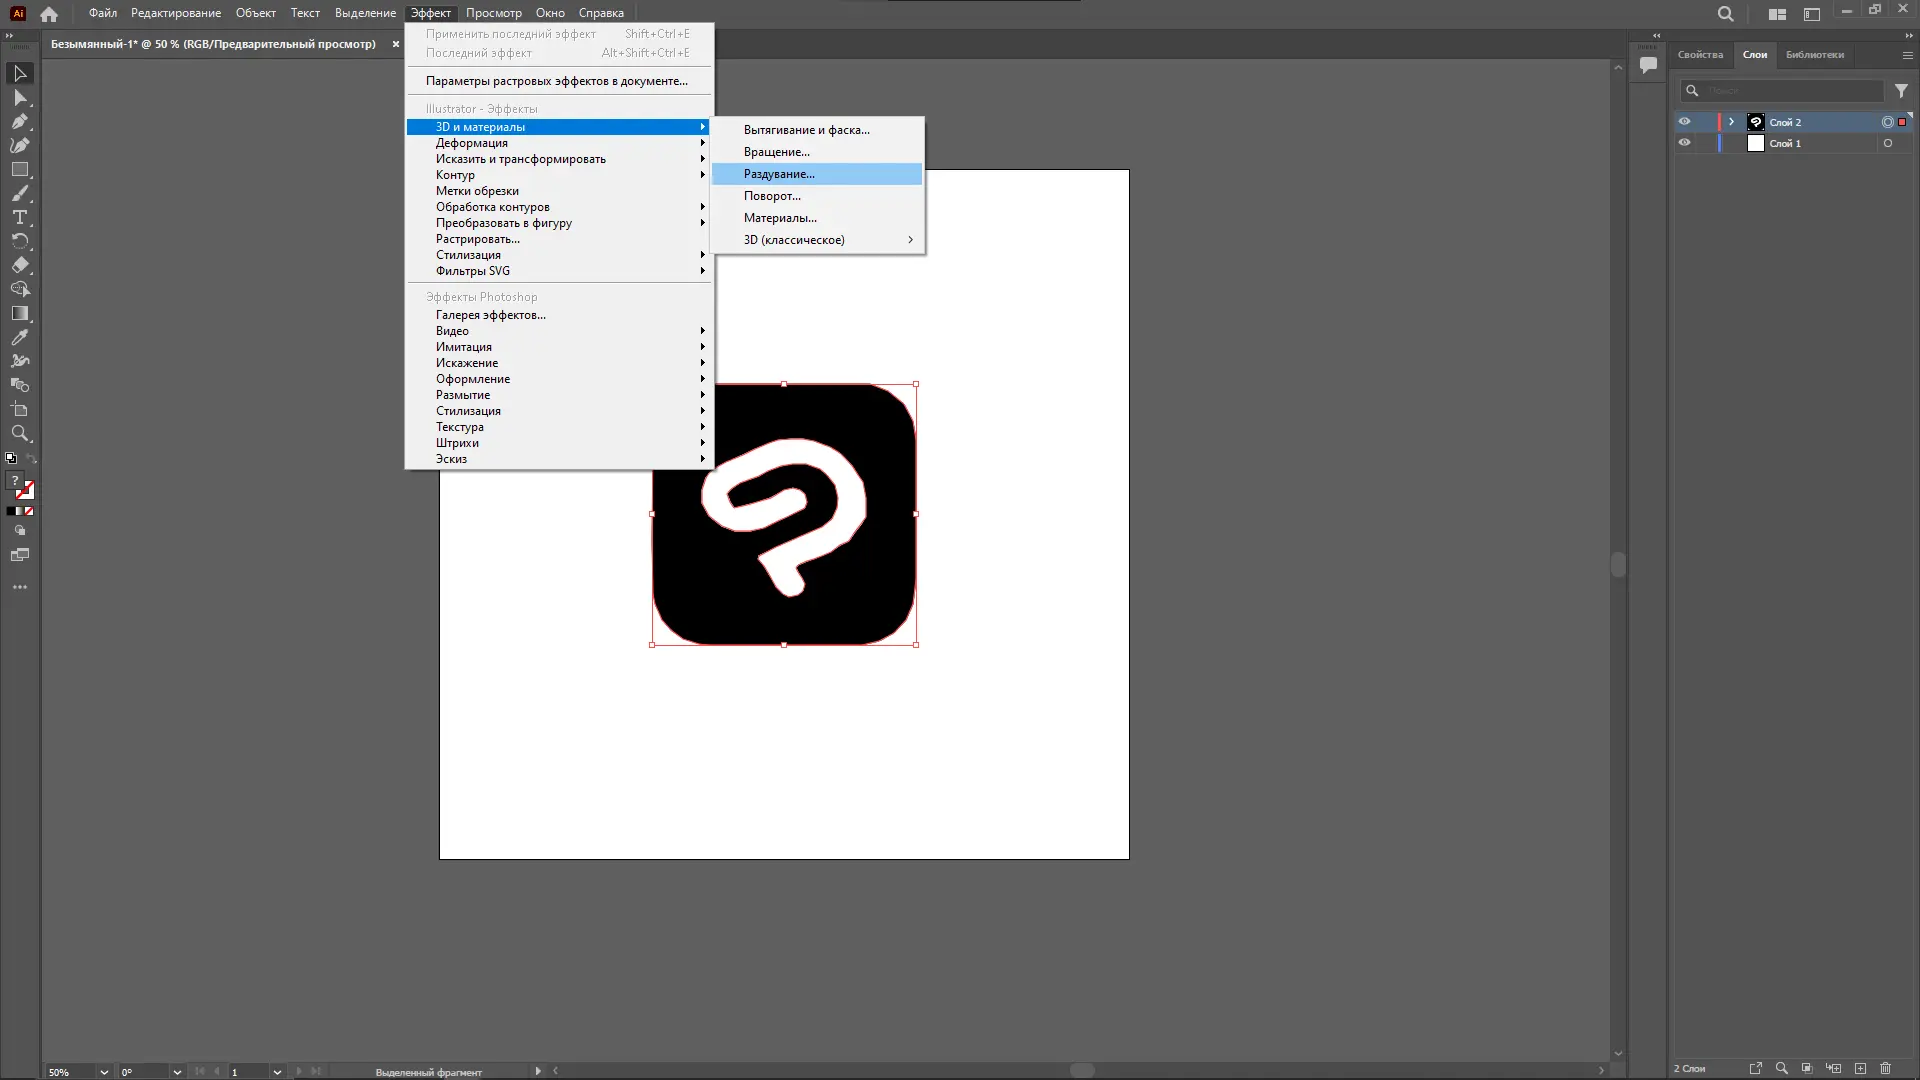The height and width of the screenshot is (1080, 1920).
Task: Select the Puppet Warp tool
Action: 19,361
